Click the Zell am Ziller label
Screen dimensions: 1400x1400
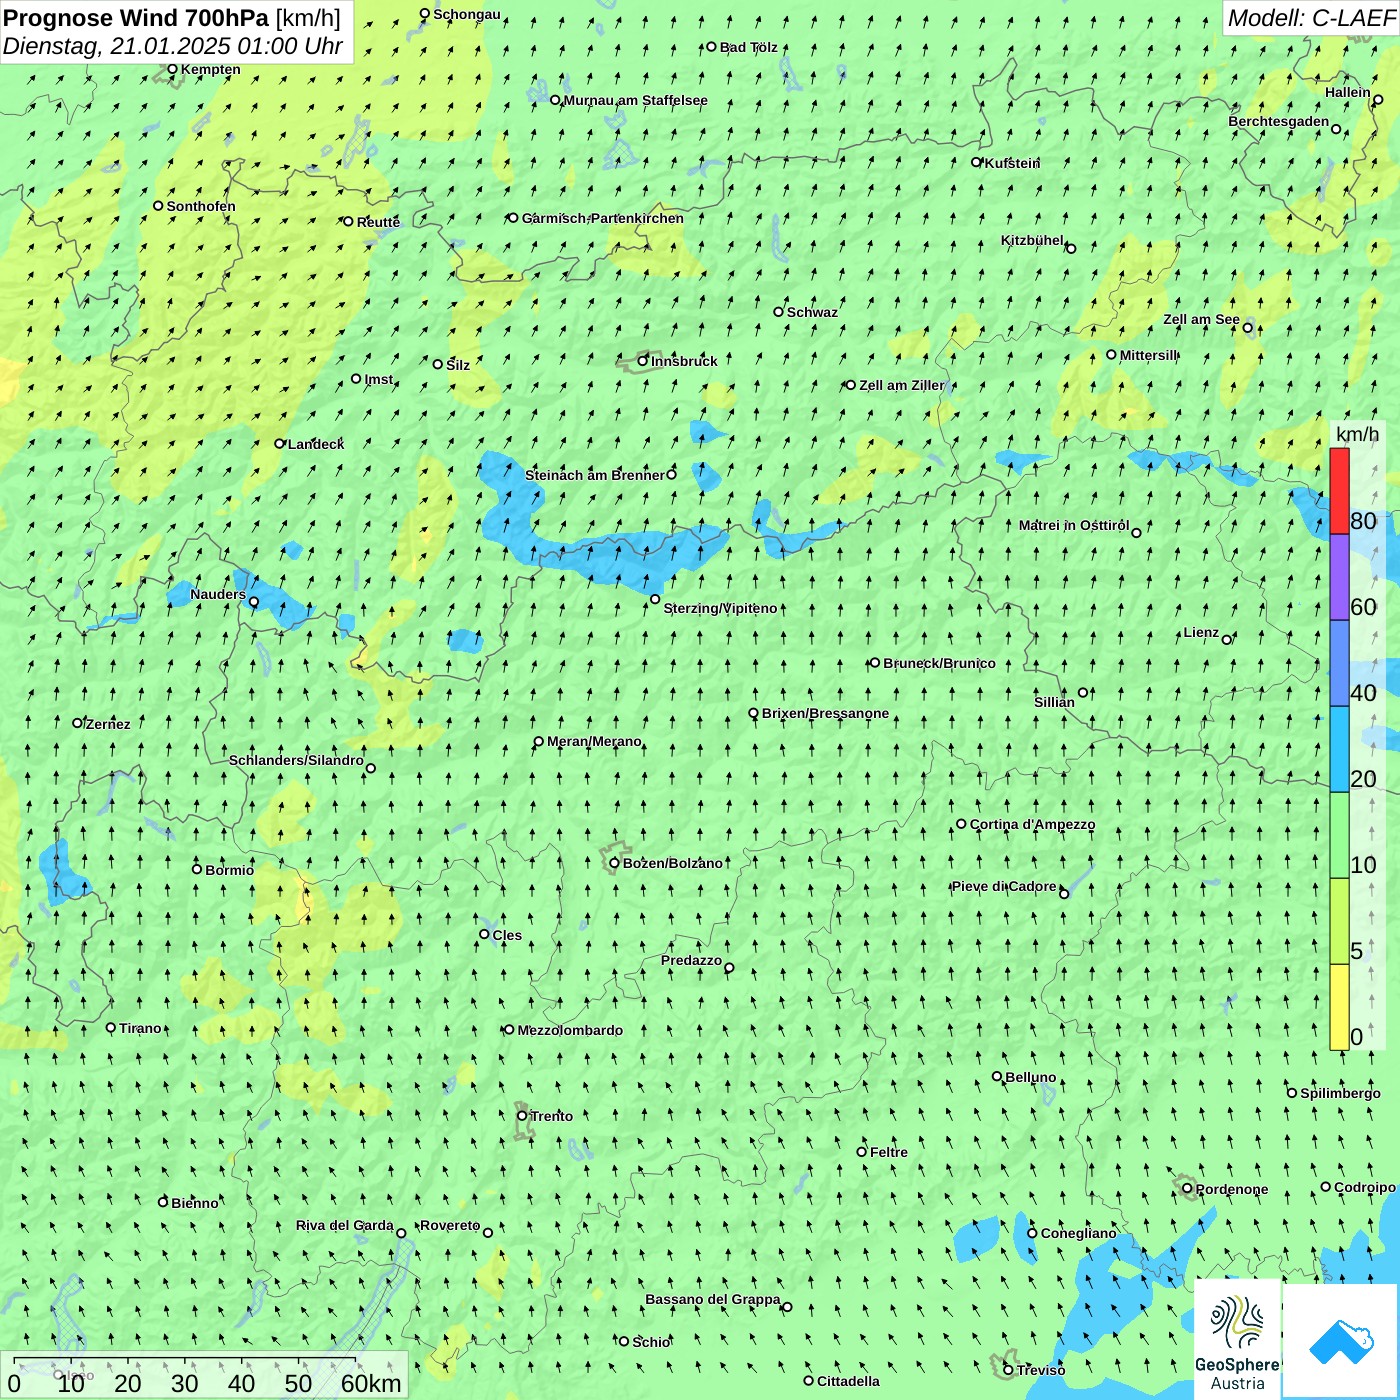click(901, 385)
